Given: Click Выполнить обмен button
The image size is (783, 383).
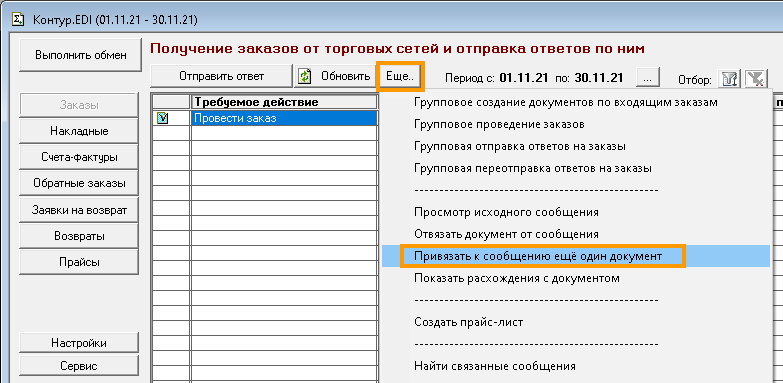Looking at the screenshot, I should pyautogui.click(x=80, y=55).
